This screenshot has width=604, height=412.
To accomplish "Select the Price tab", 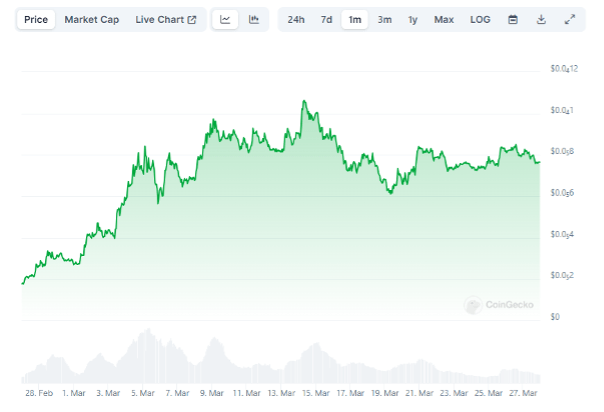I will (x=36, y=19).
